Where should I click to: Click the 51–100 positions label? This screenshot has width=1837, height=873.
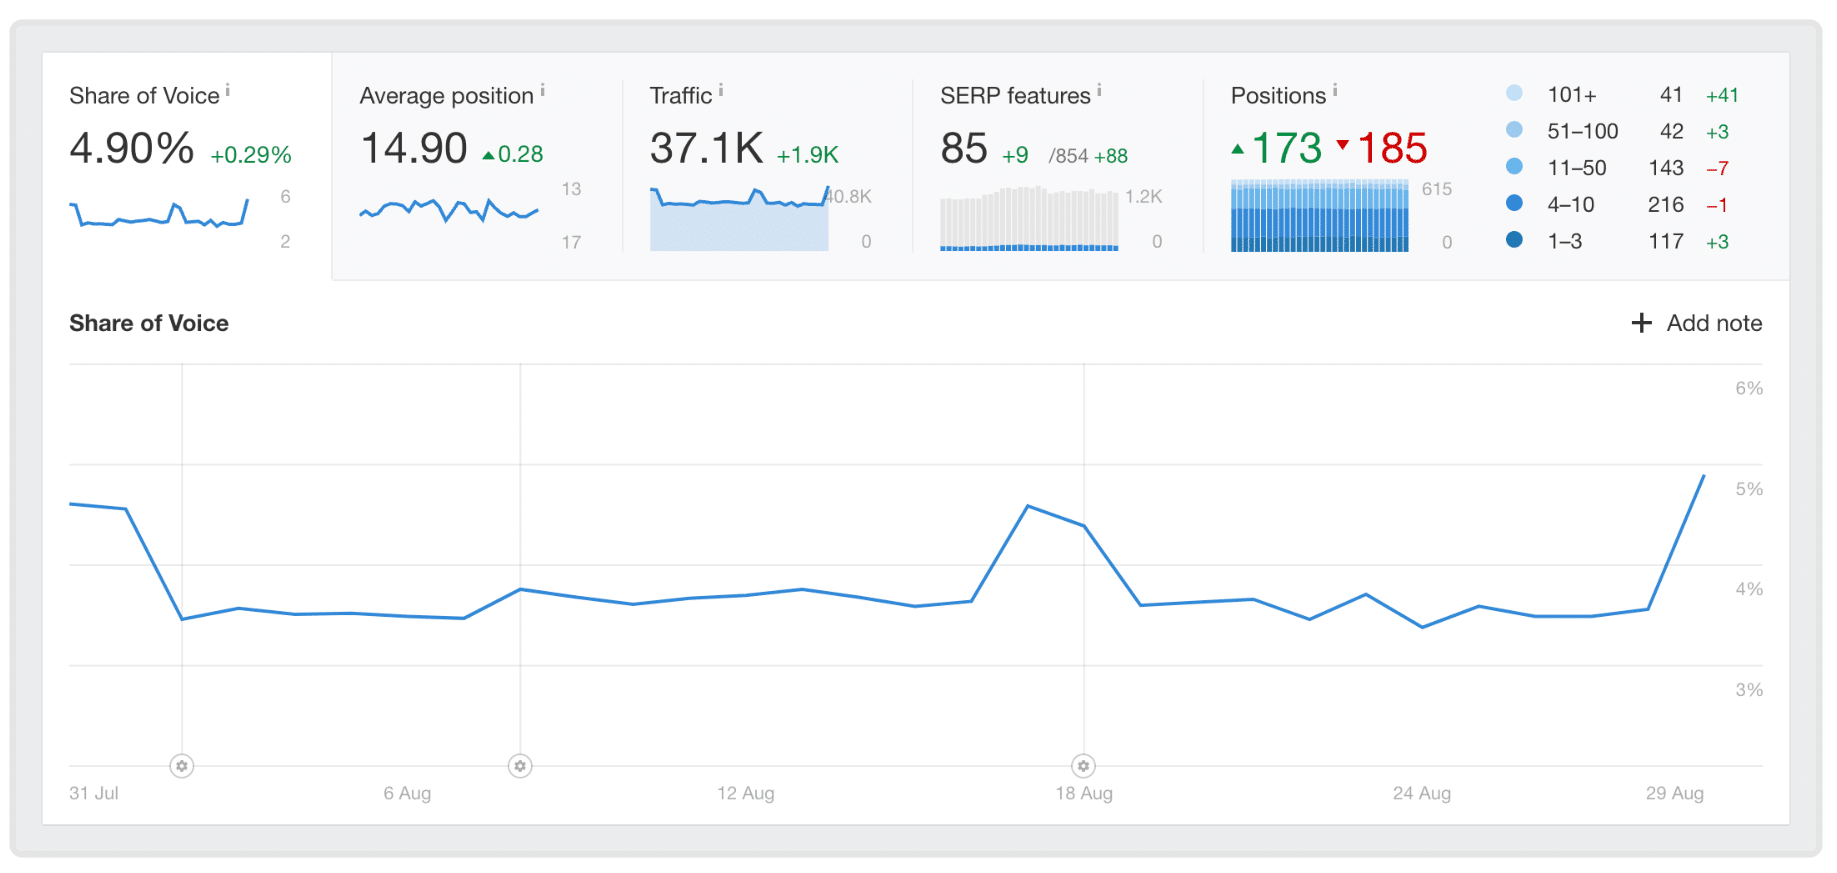point(1583,131)
